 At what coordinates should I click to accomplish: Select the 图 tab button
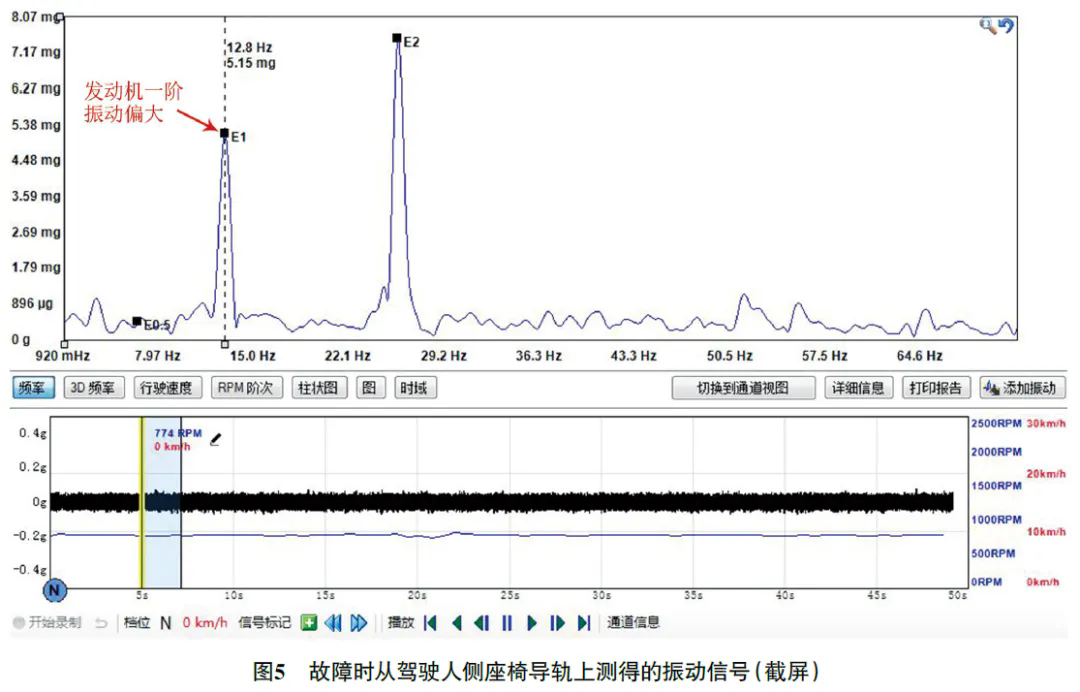(370, 388)
